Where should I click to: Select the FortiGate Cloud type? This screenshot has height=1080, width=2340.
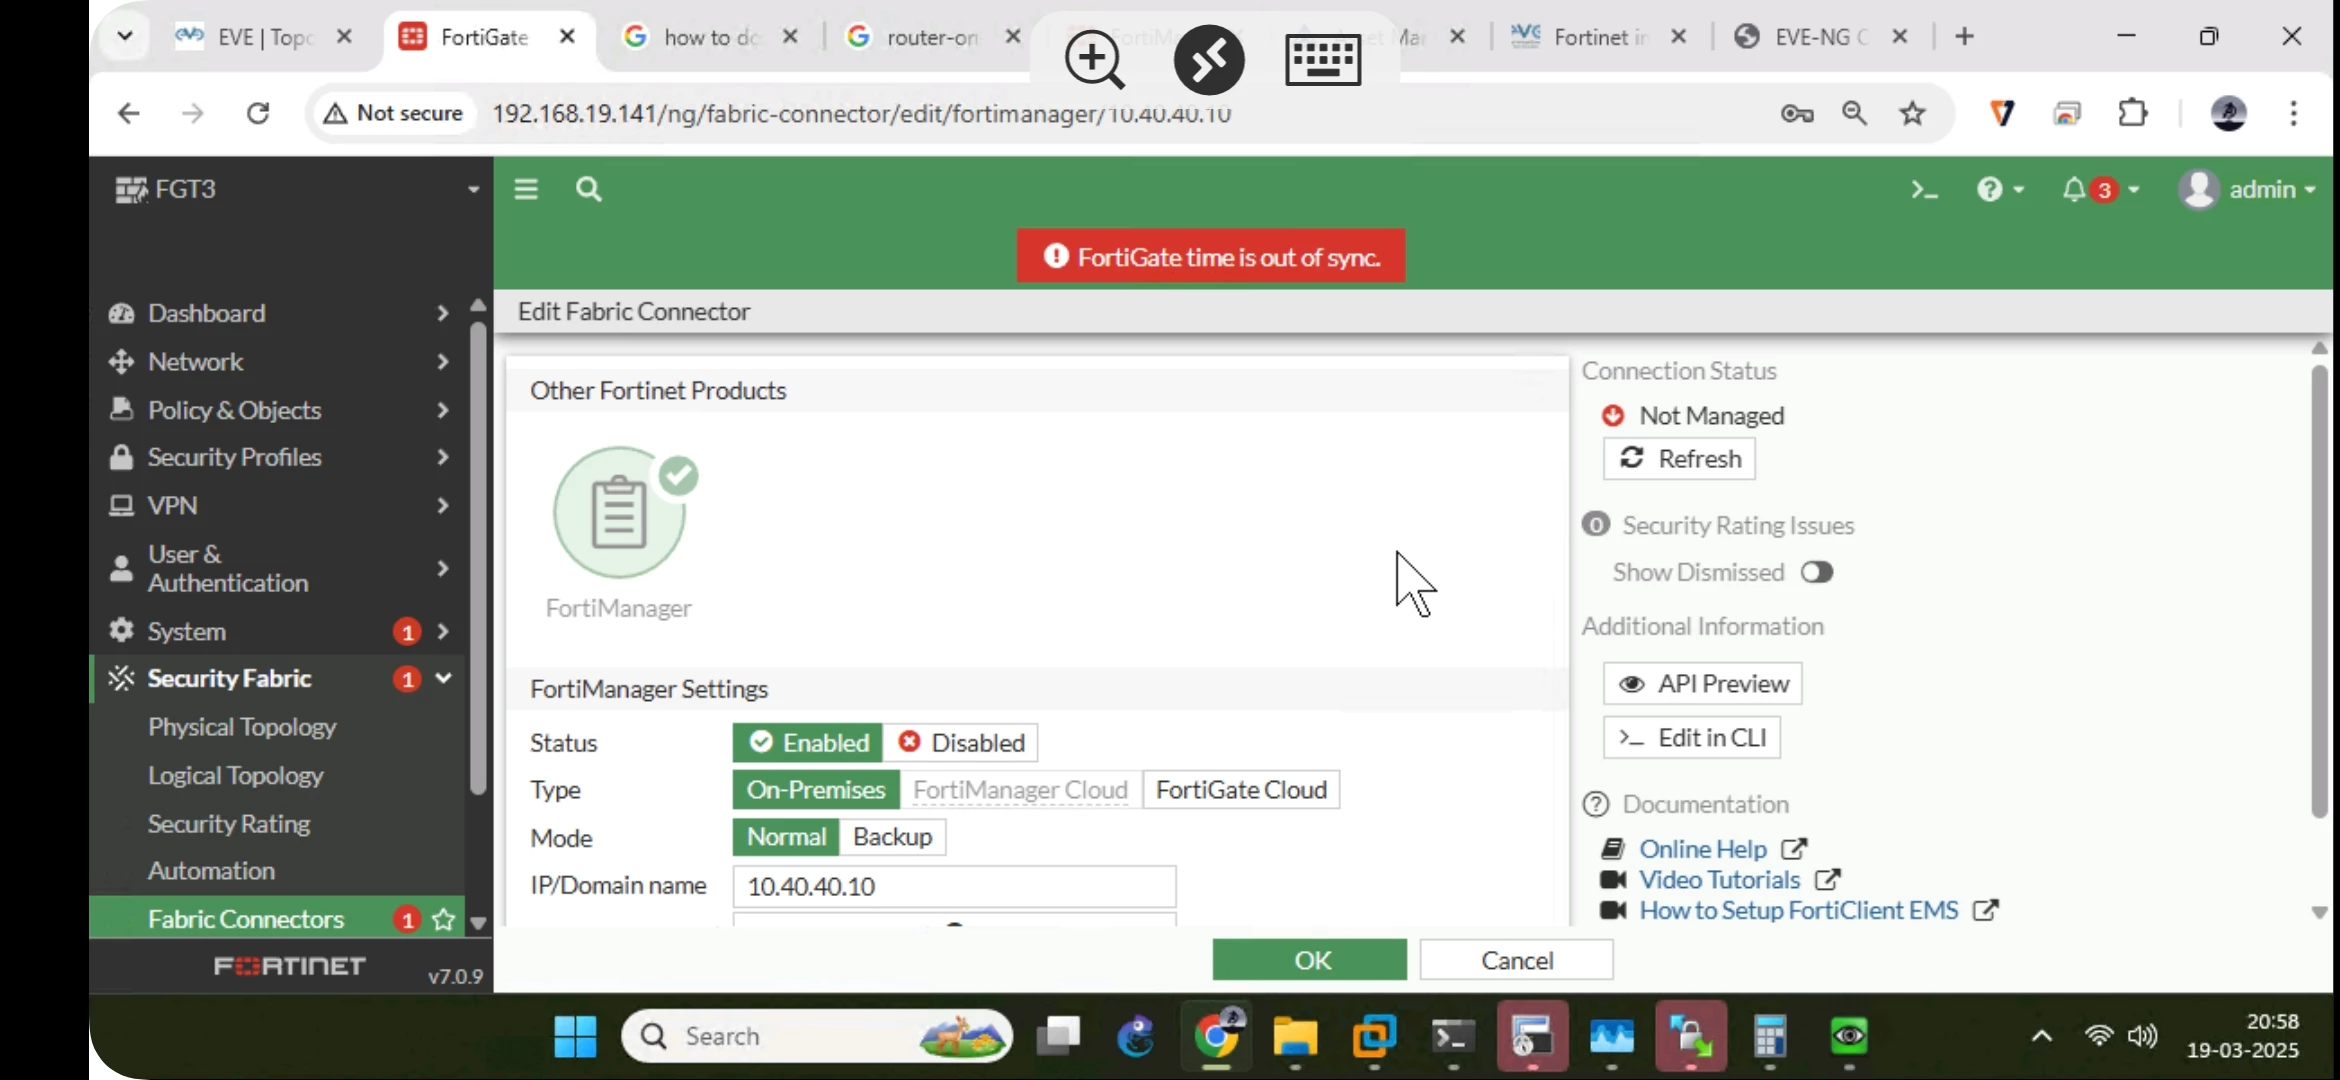coord(1241,790)
